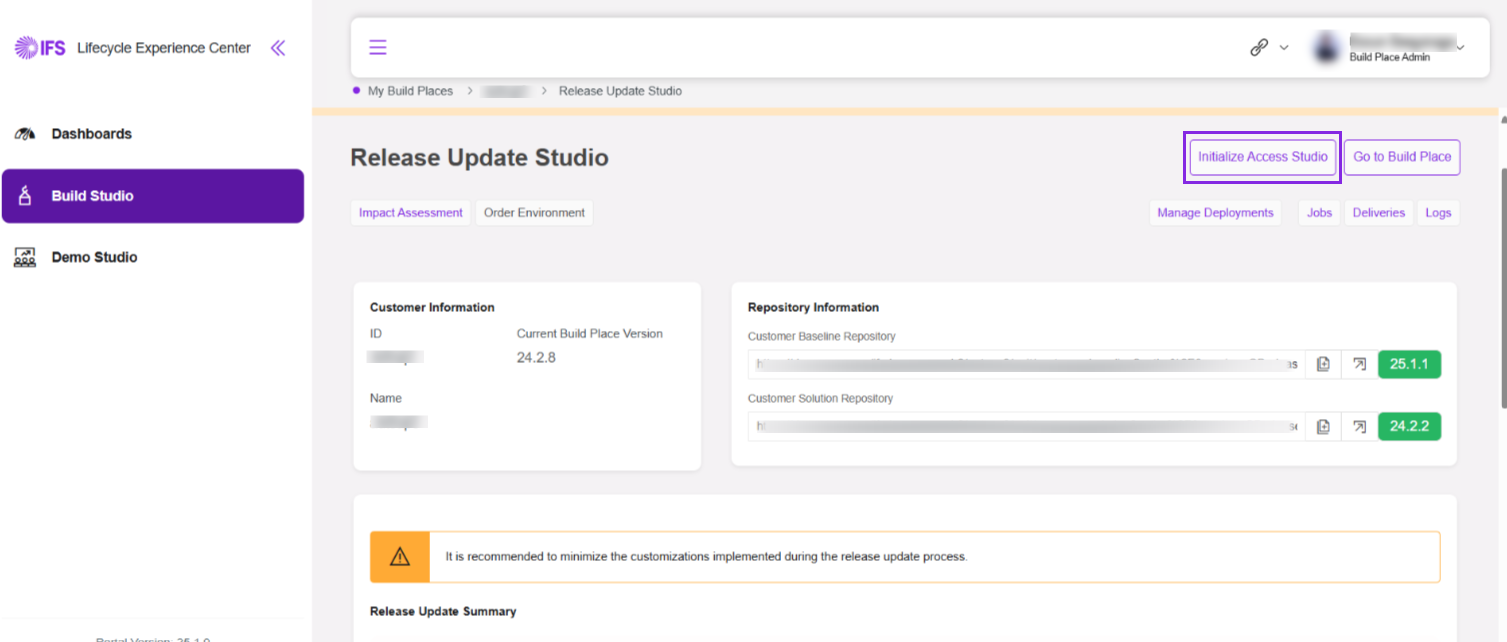
Task: Click Release Update Studio breadcrumb
Action: 620,91
